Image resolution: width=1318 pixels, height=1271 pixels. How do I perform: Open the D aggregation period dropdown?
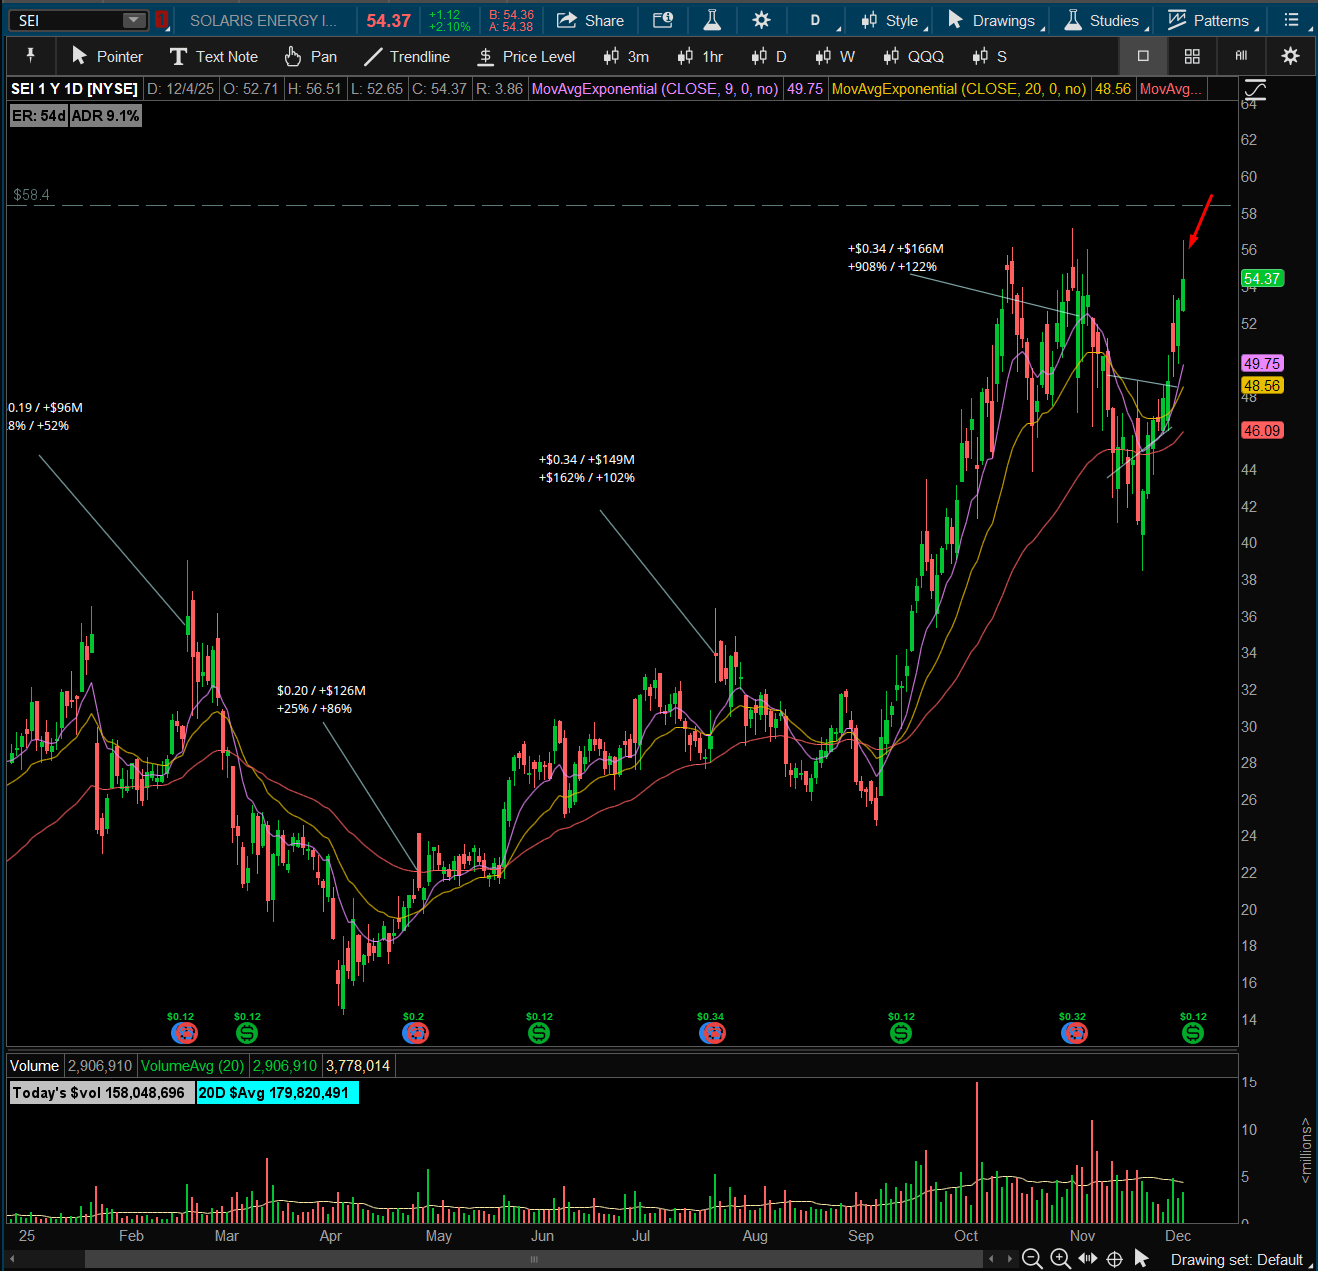click(817, 20)
